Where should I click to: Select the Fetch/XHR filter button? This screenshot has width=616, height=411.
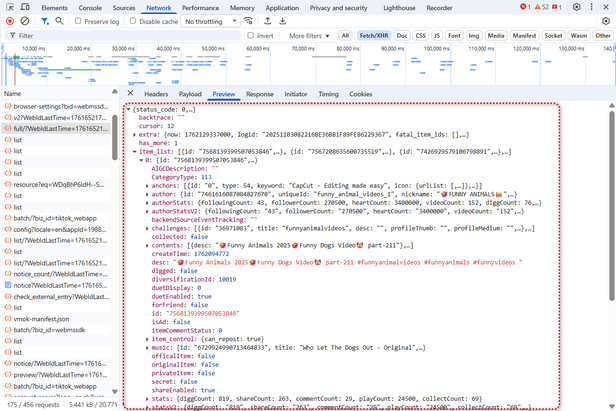373,35
